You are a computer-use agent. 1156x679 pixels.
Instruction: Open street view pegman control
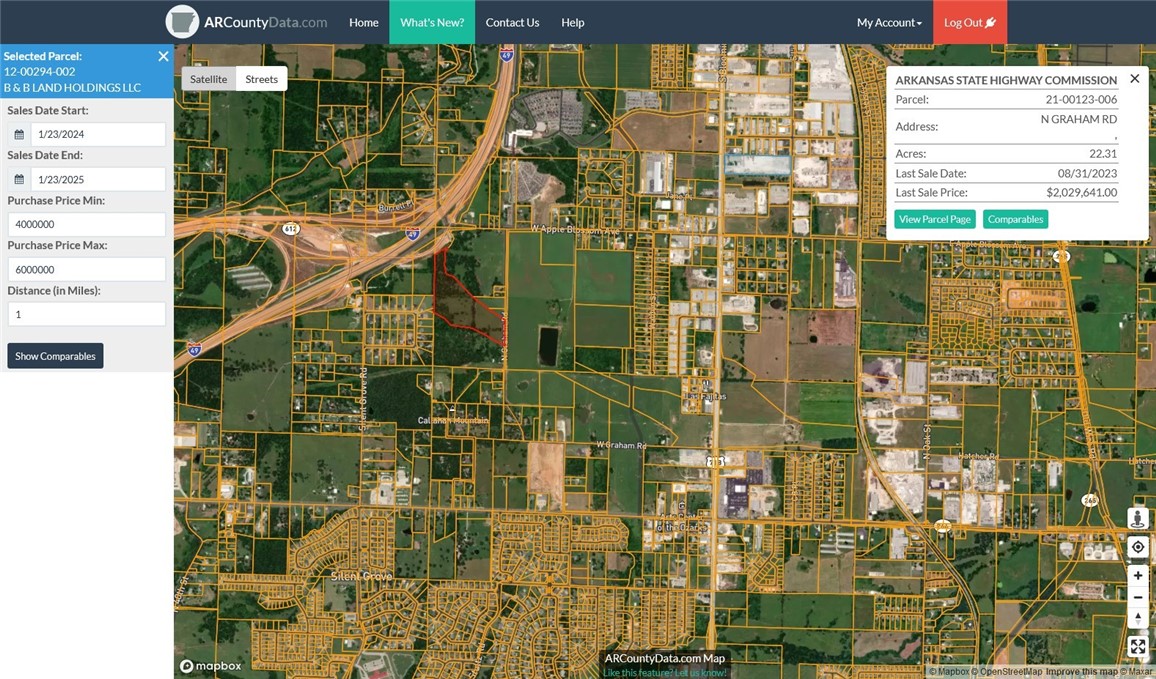pos(1137,518)
